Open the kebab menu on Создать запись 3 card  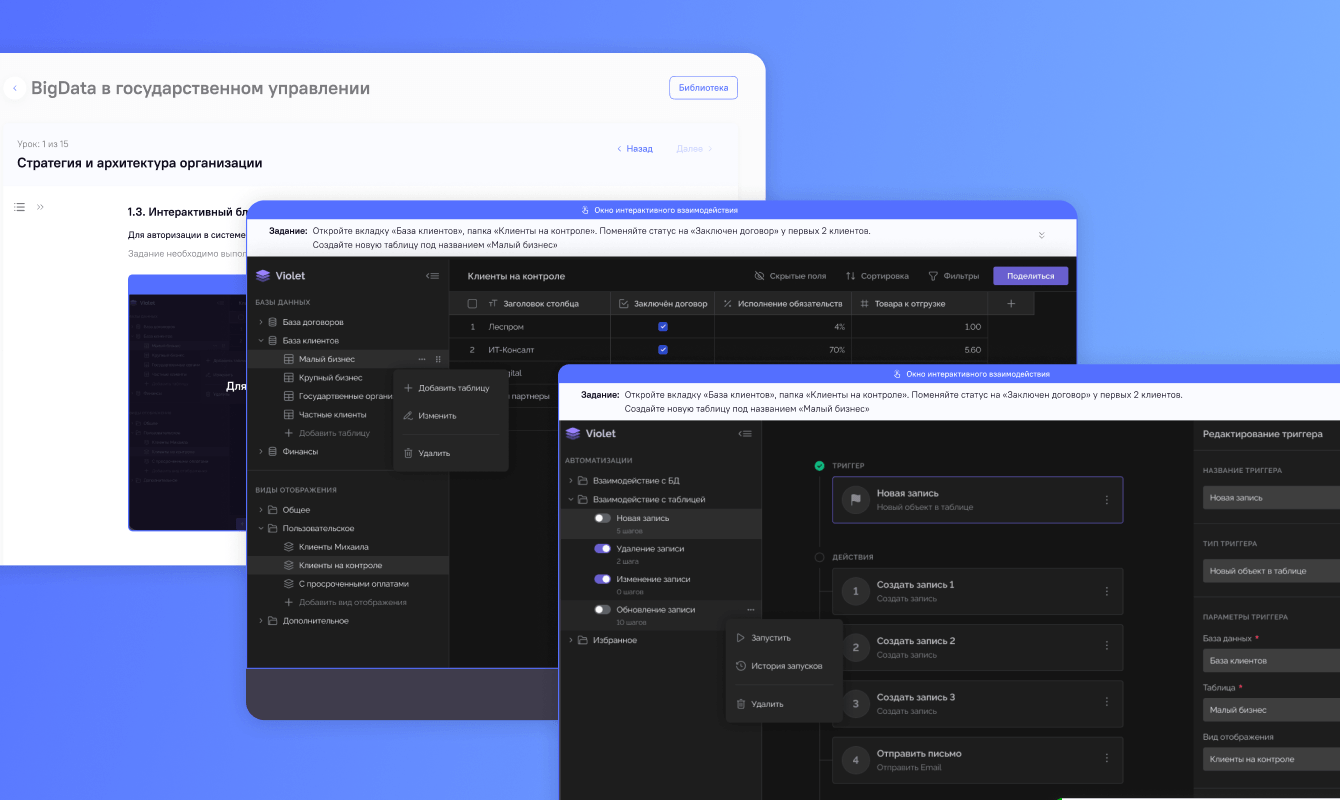coord(1106,704)
